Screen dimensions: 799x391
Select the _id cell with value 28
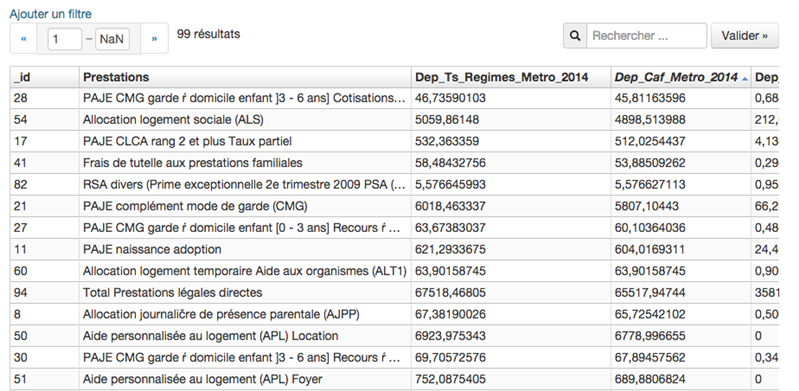pyautogui.click(x=44, y=98)
